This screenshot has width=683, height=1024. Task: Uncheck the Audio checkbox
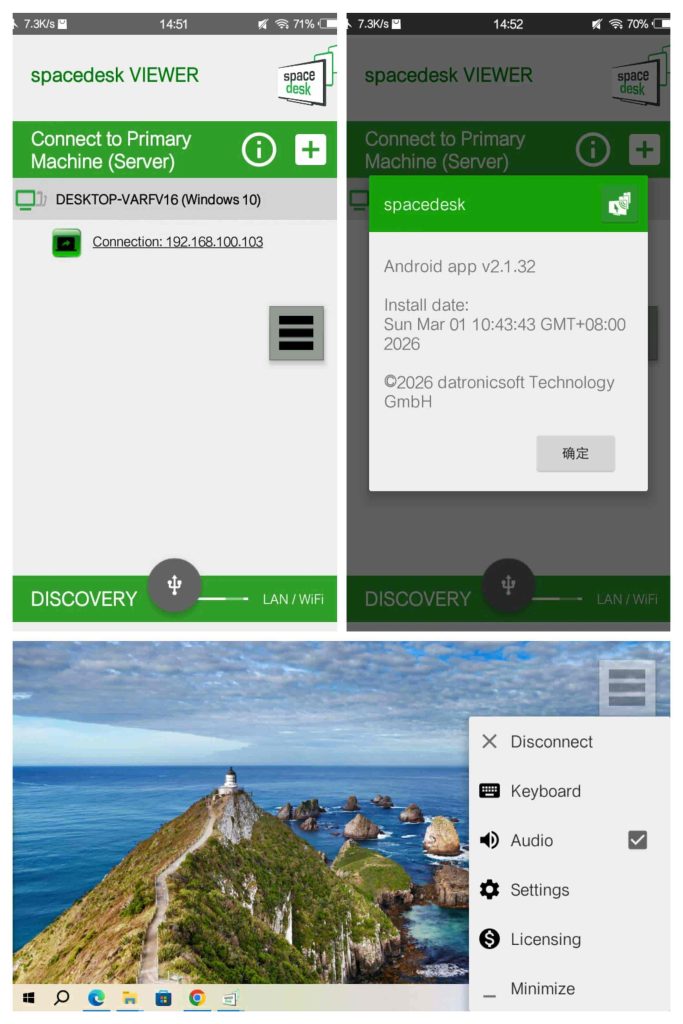pos(637,840)
